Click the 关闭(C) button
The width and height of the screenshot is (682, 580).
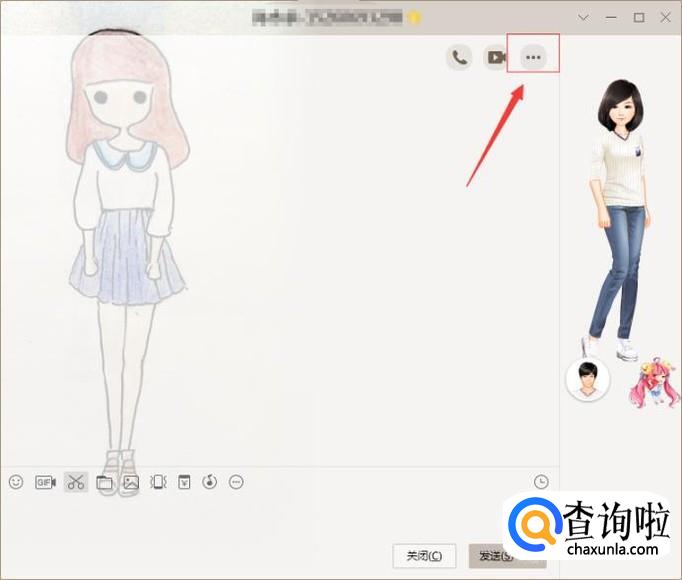[x=424, y=556]
